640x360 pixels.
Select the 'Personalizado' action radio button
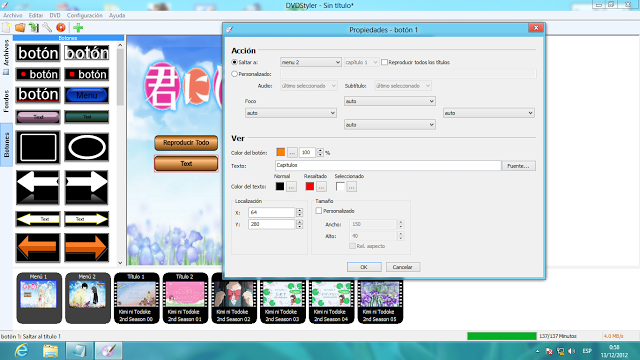234,74
